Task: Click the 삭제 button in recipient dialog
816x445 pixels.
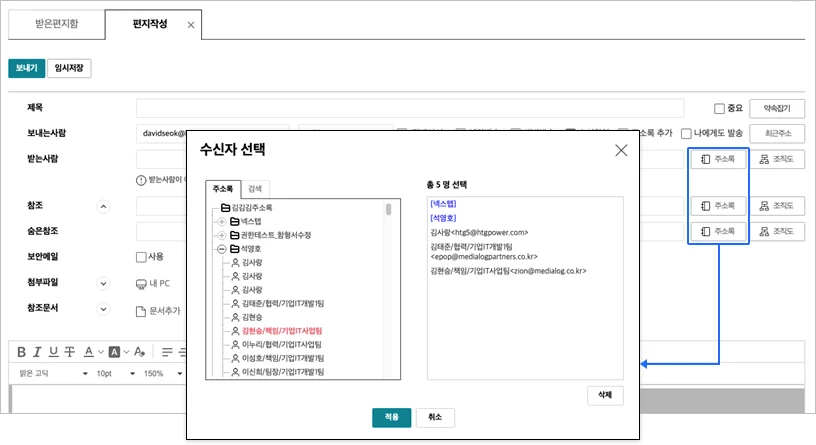Action: (x=605, y=395)
